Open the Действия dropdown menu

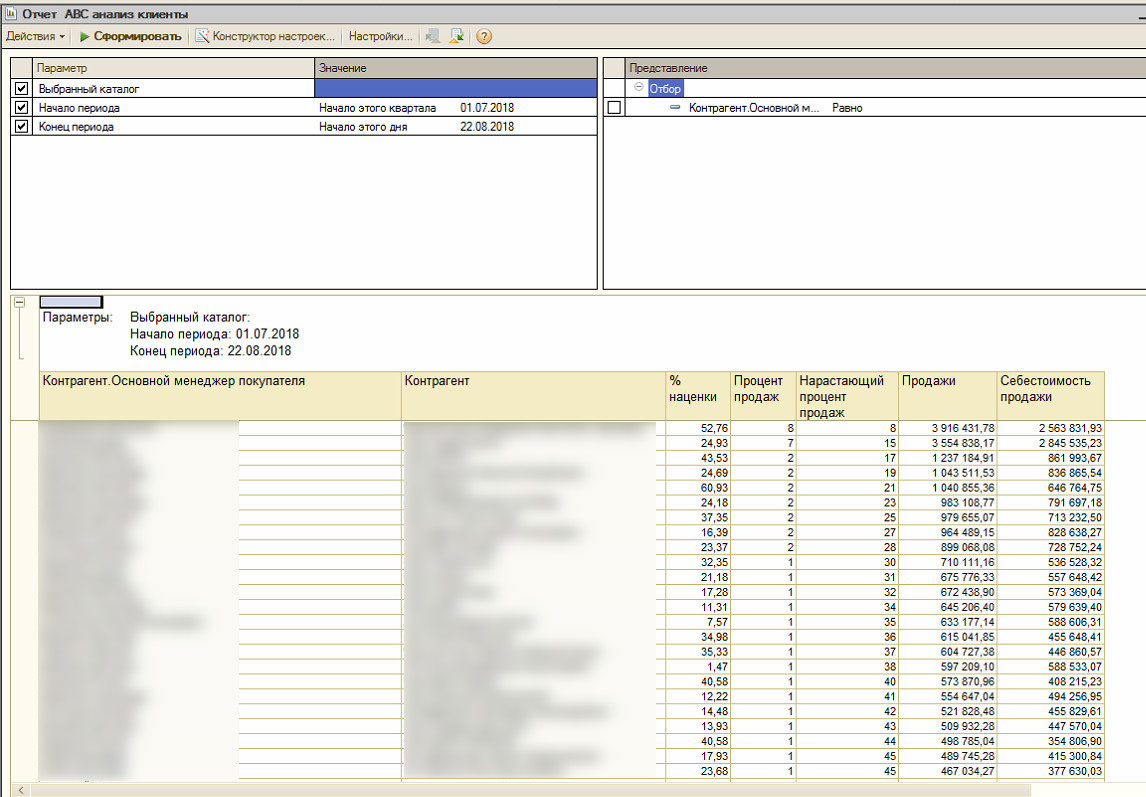click(x=35, y=36)
